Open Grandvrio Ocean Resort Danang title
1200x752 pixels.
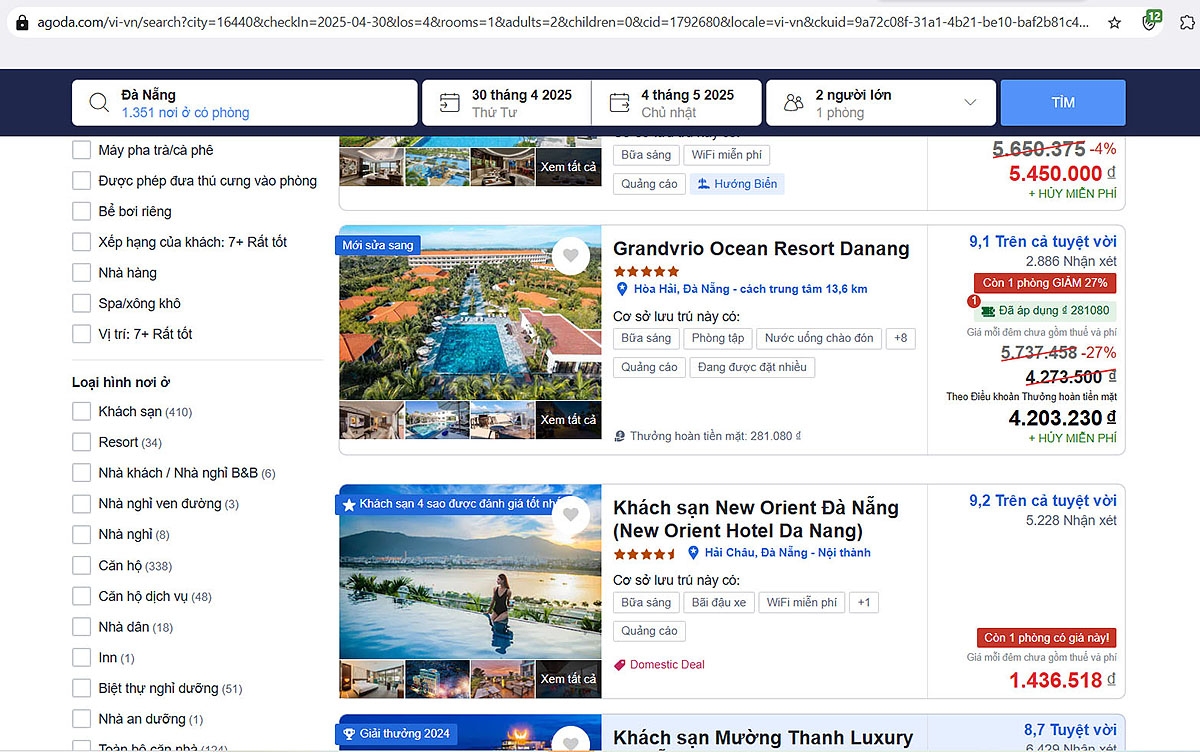pos(761,248)
